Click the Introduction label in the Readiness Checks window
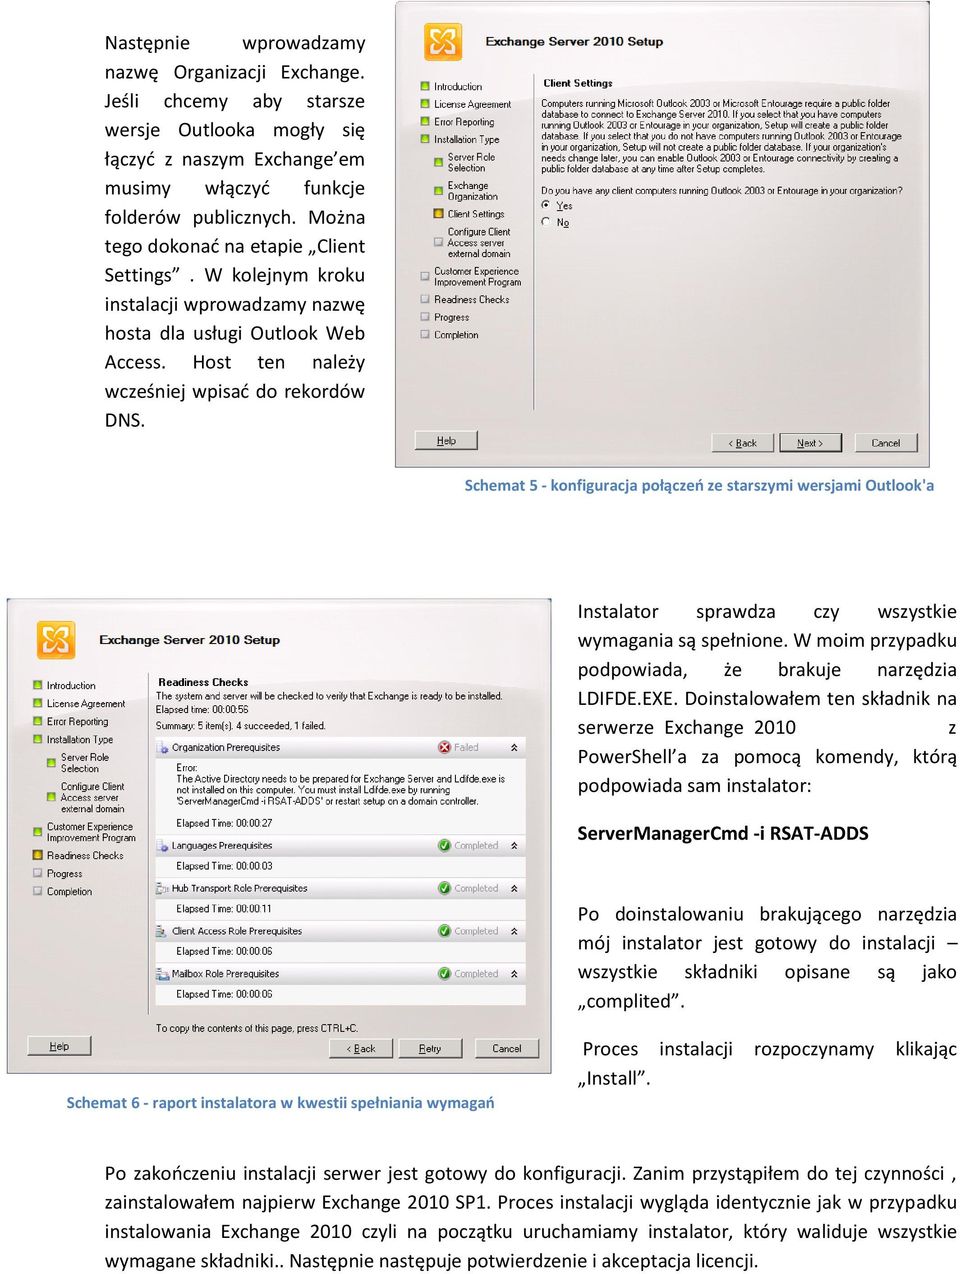960x1274 pixels. click(71, 686)
